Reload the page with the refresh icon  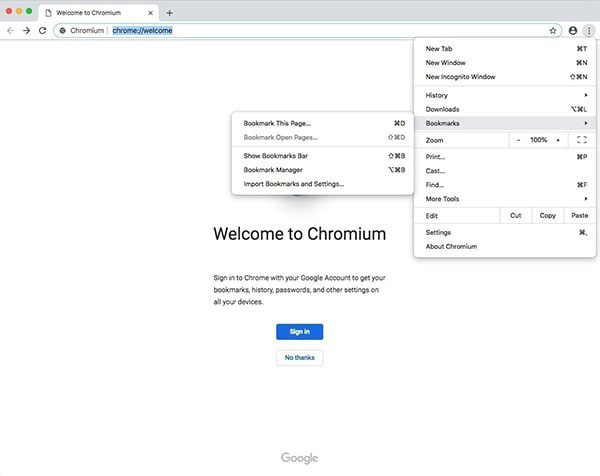coord(42,31)
